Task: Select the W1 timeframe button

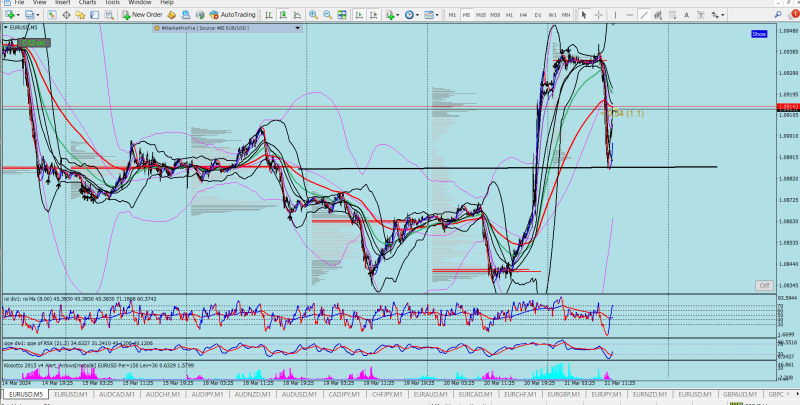Action: click(552, 15)
